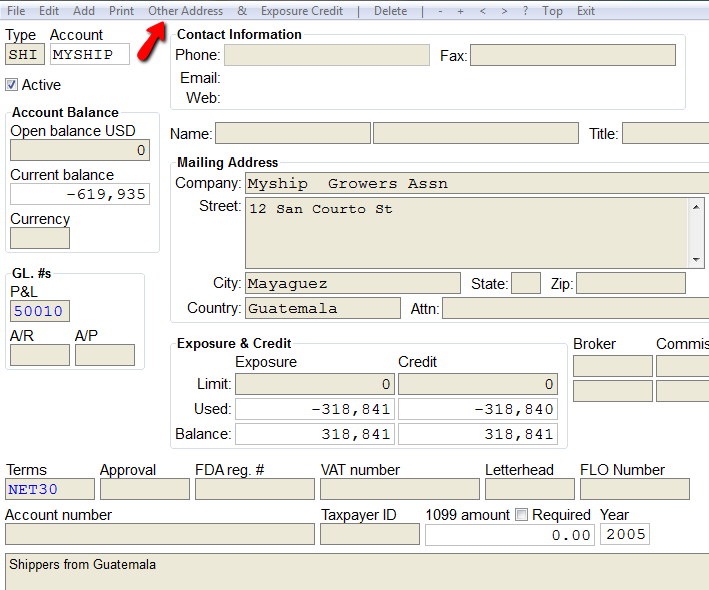Click the plus (+) menu item
Image resolution: width=709 pixels, height=590 pixels.
pyautogui.click(x=460, y=11)
